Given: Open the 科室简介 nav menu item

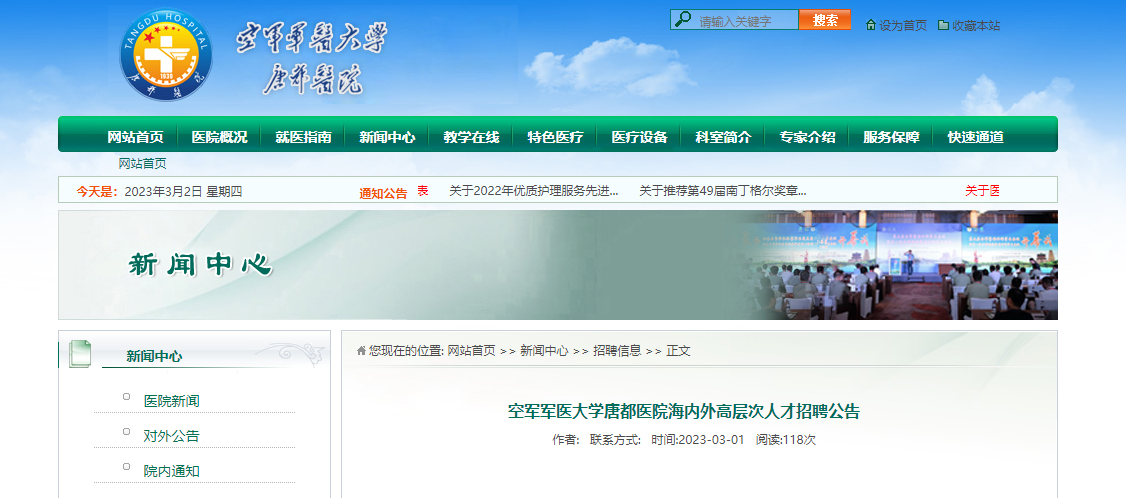Looking at the screenshot, I should [x=724, y=137].
